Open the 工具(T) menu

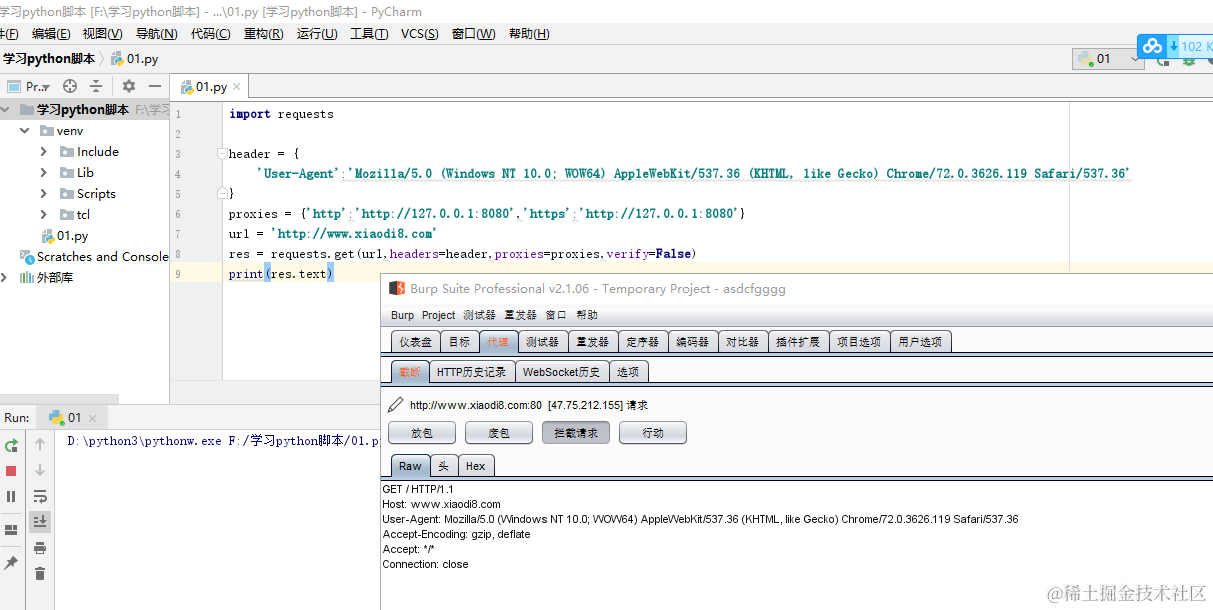tap(369, 34)
